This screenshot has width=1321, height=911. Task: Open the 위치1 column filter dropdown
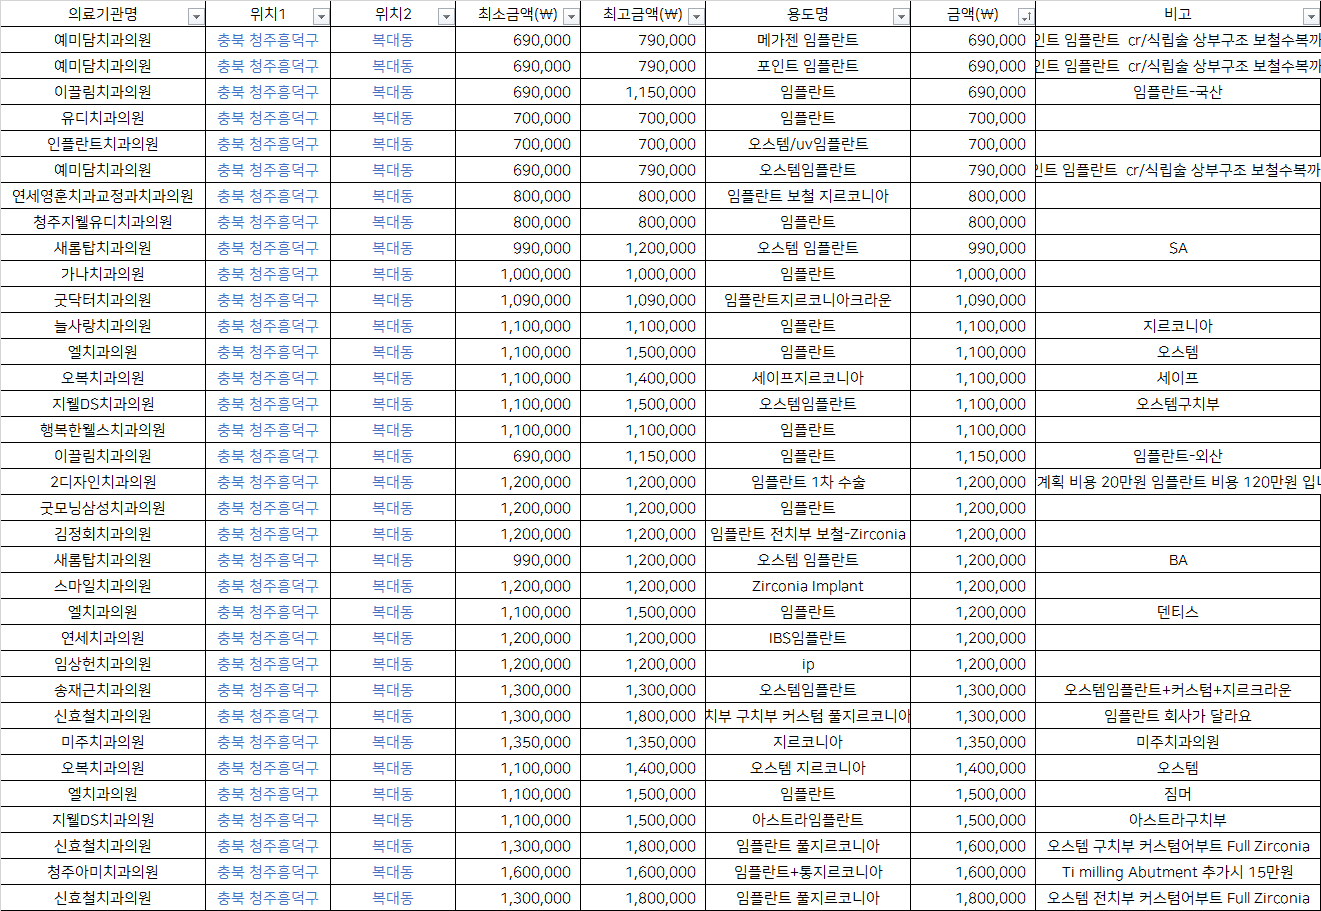pos(320,16)
